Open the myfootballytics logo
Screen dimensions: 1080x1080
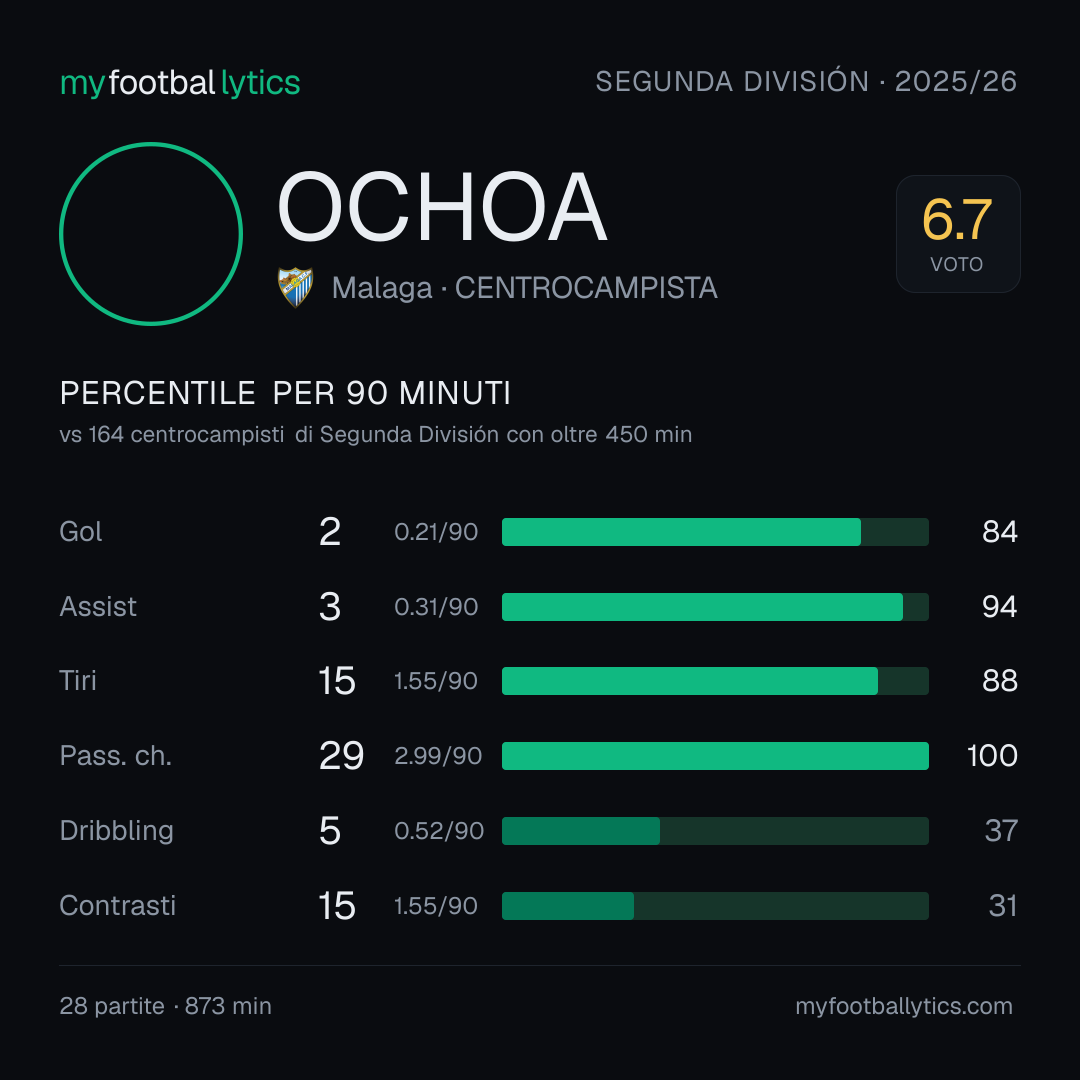(180, 83)
